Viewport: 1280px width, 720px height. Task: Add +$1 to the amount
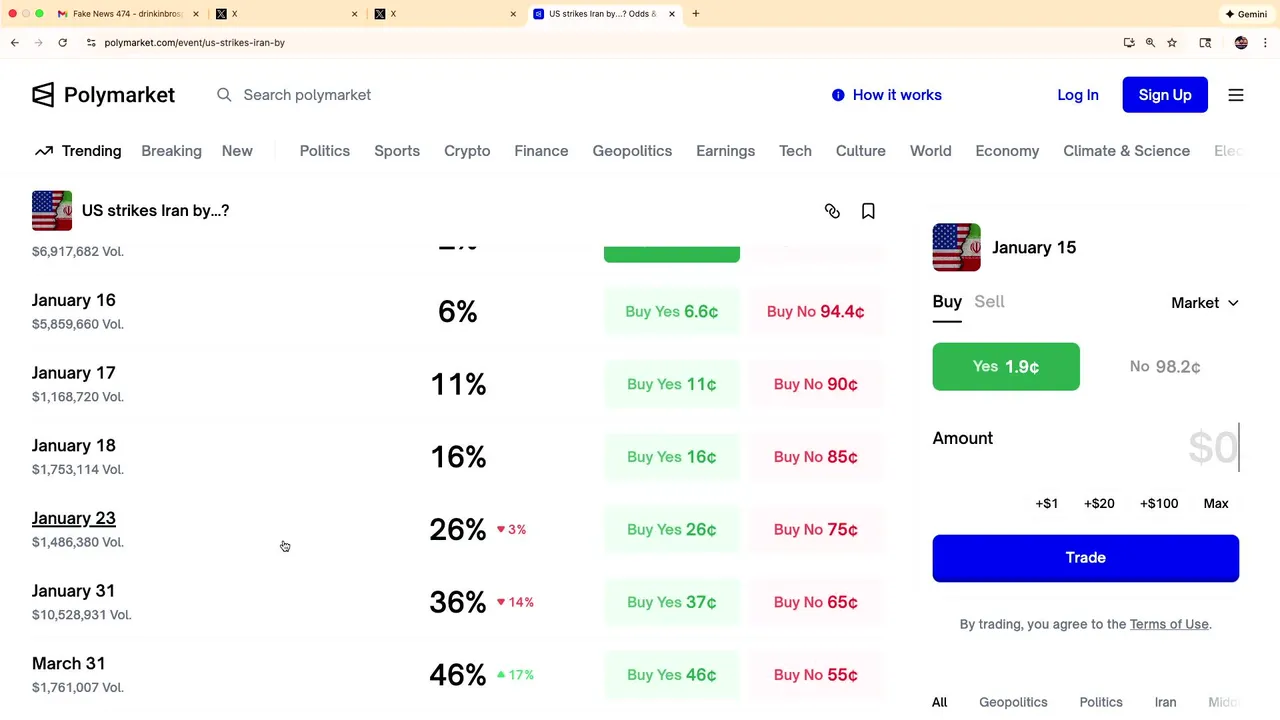tap(1047, 503)
